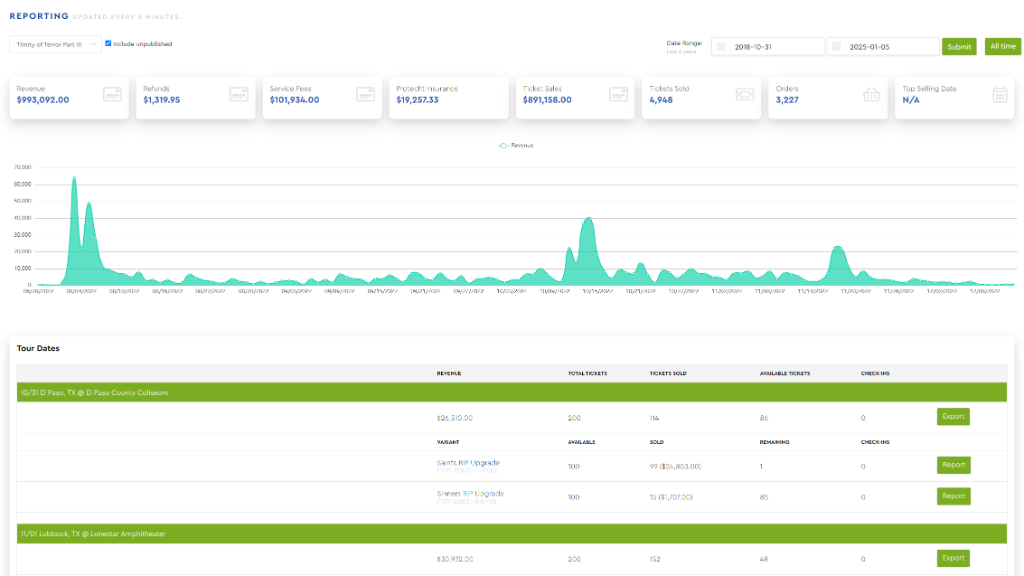
Task: Toggle the Revenue series in chart legend
Action: [x=517, y=146]
